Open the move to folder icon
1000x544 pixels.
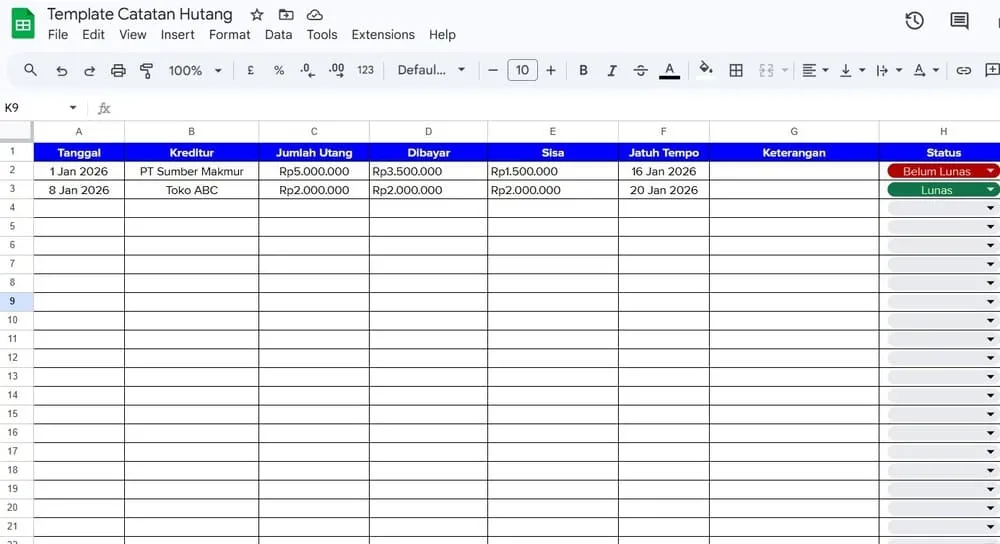tap(286, 15)
